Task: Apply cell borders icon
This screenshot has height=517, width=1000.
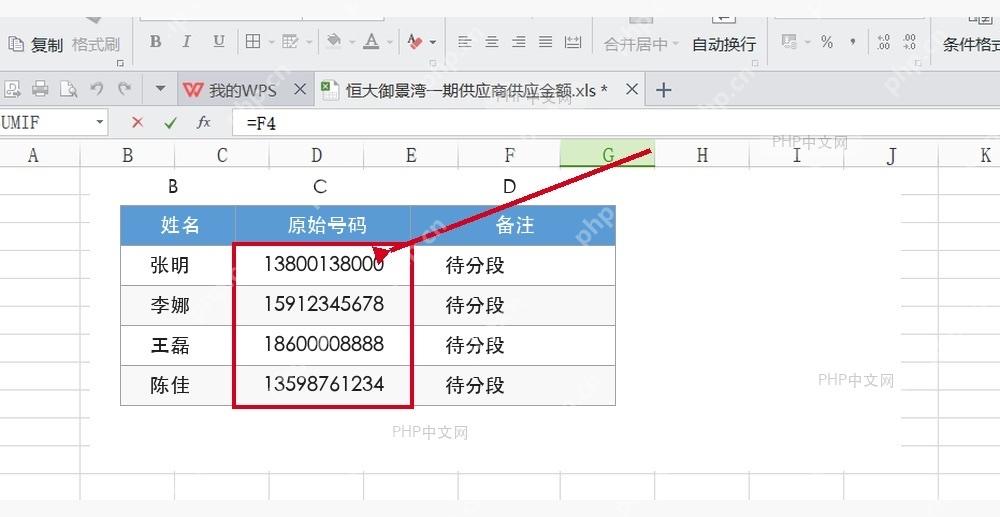Action: (253, 42)
